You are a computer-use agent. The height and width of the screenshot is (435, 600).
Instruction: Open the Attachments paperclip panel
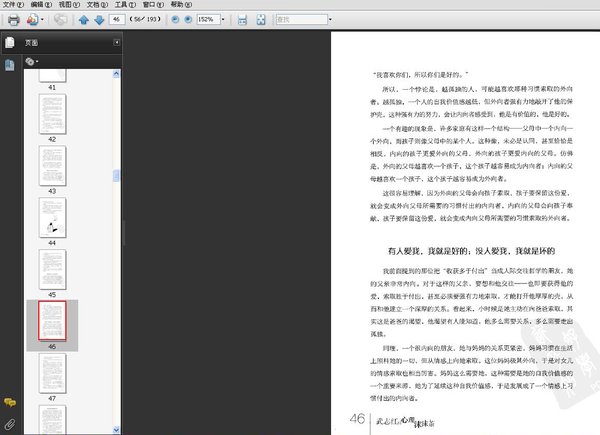pos(9,424)
